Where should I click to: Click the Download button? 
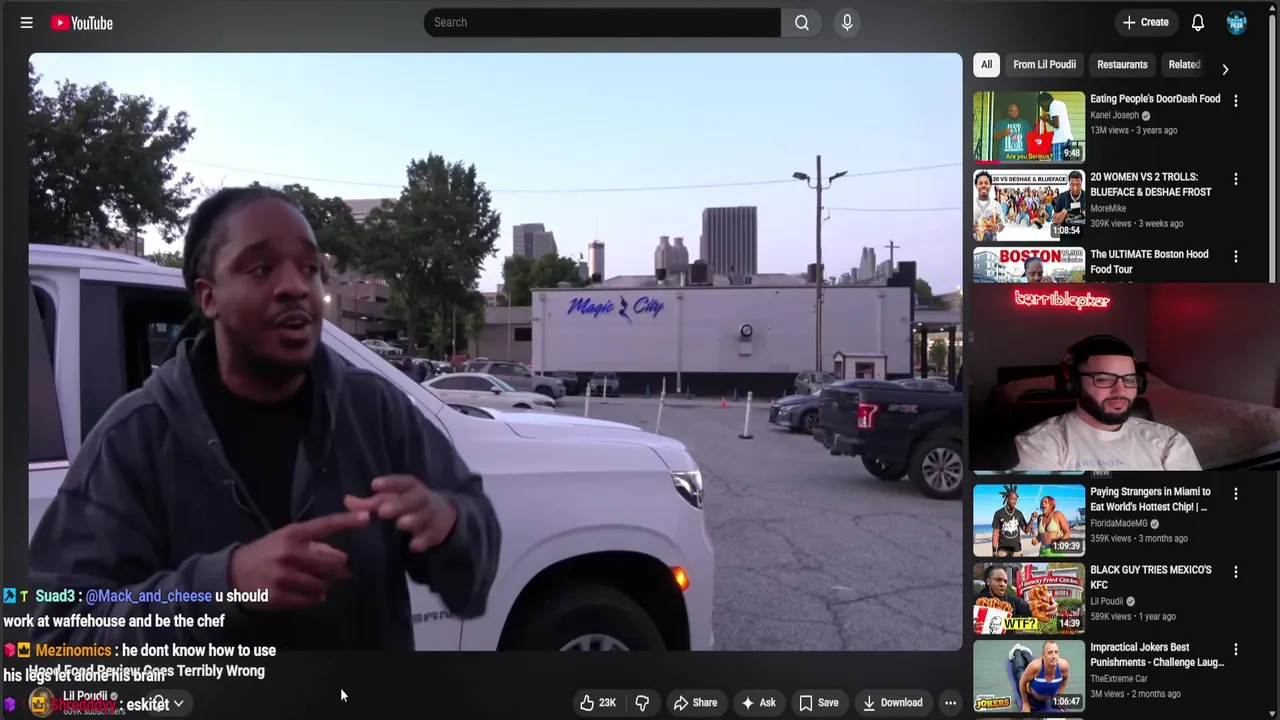[892, 702]
